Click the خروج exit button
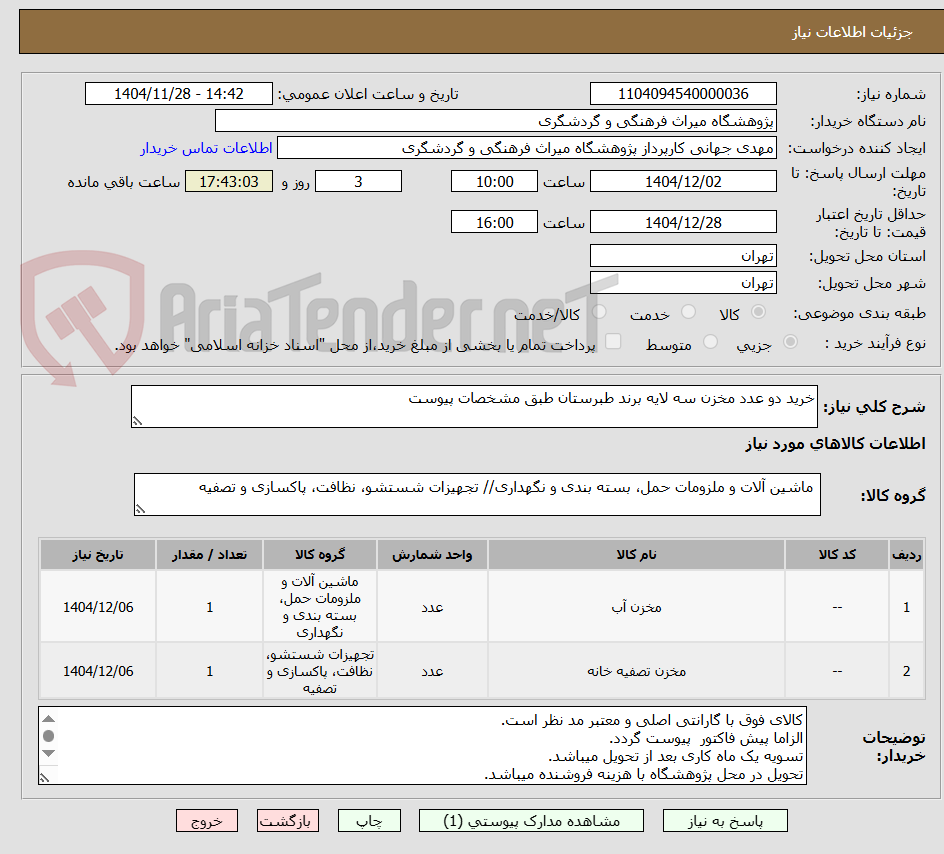This screenshot has height=854, width=944. pos(206,821)
